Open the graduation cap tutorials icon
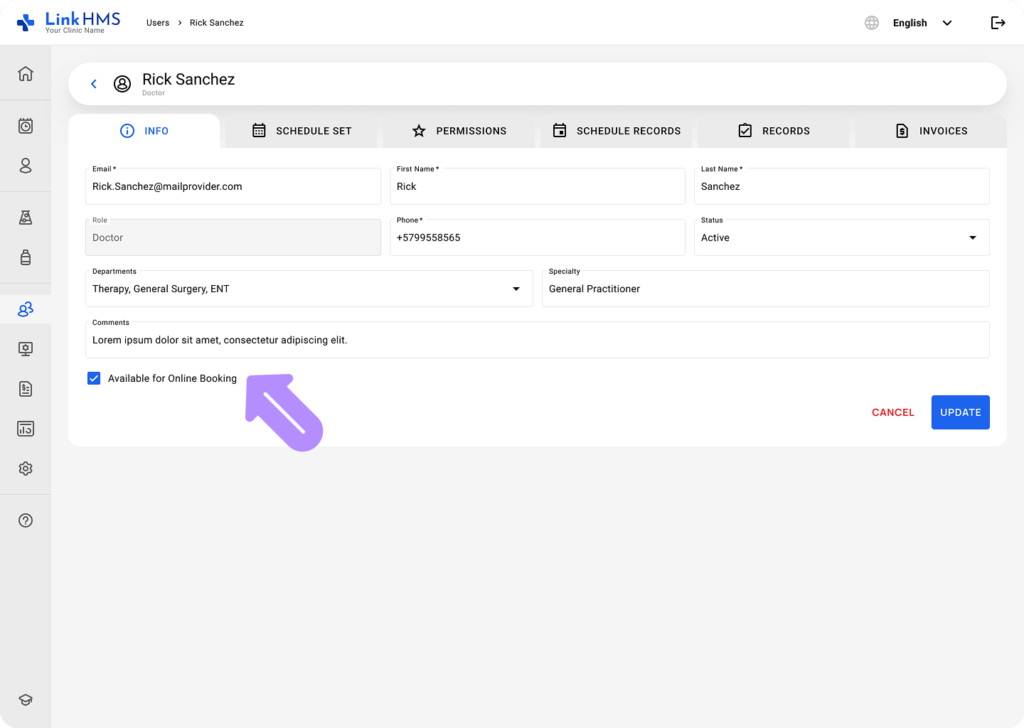 [25, 700]
